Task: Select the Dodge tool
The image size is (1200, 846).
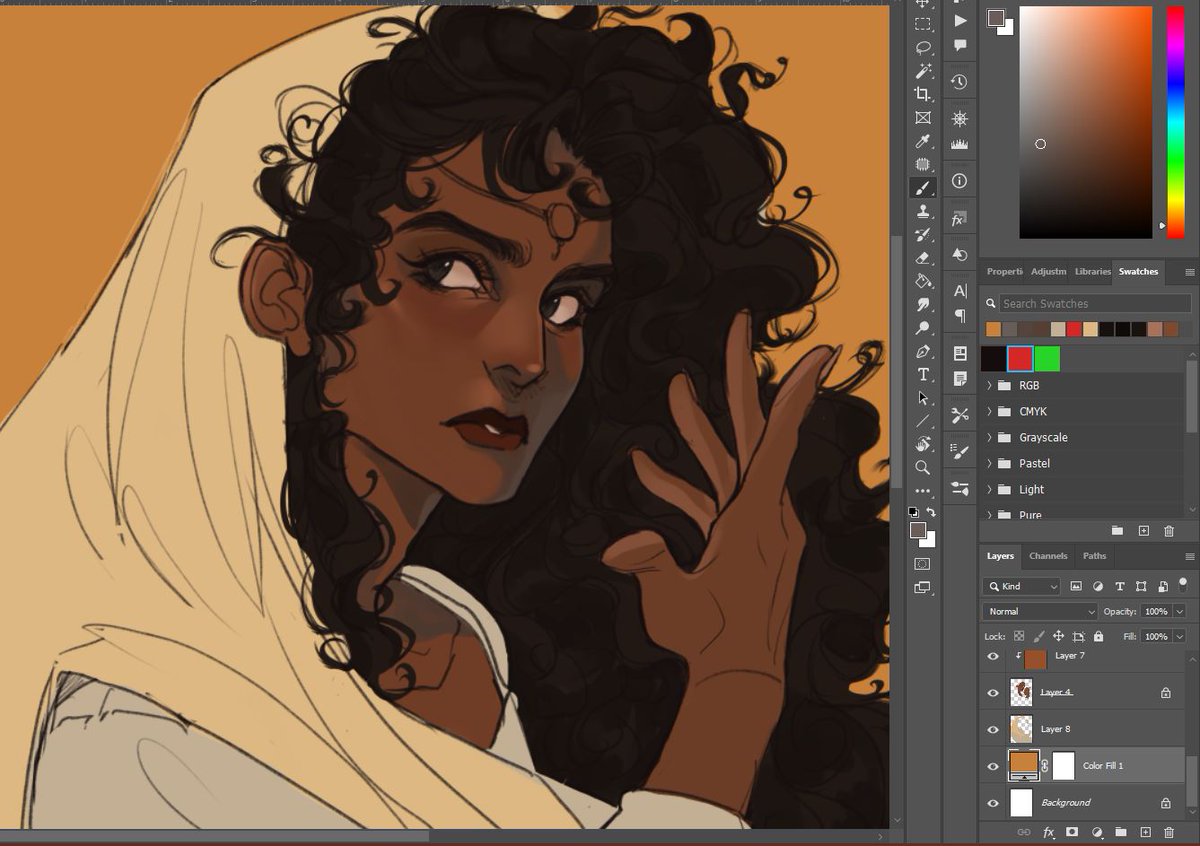Action: pyautogui.click(x=923, y=328)
